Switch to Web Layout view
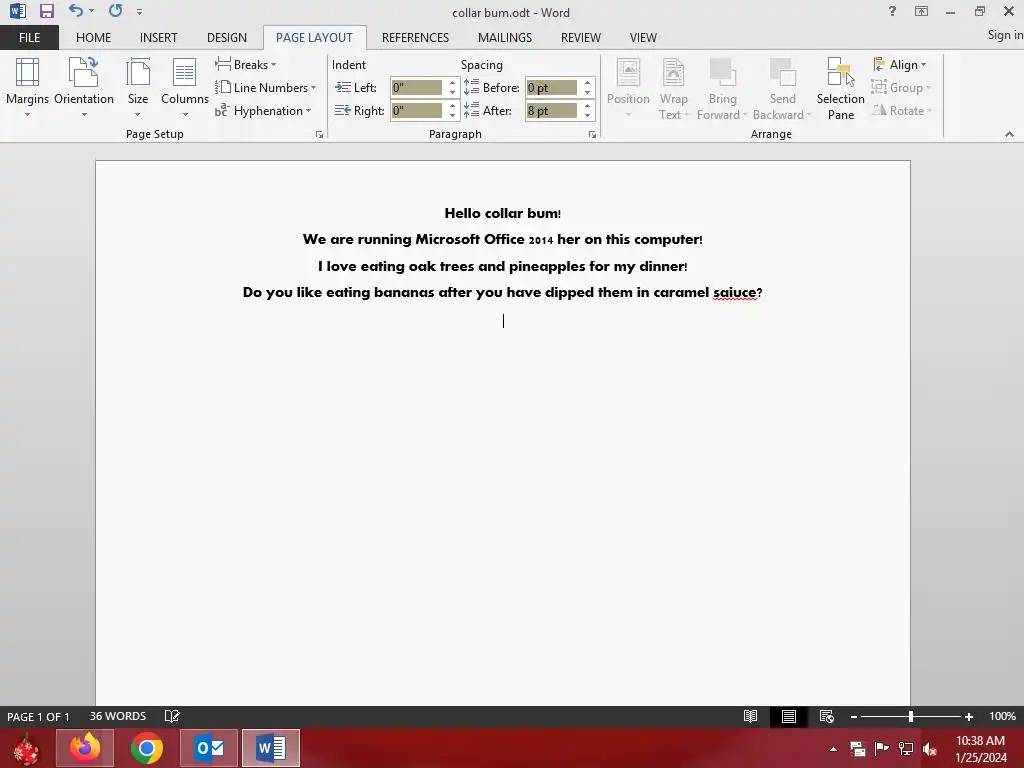Viewport: 1024px width, 768px height. click(x=827, y=716)
